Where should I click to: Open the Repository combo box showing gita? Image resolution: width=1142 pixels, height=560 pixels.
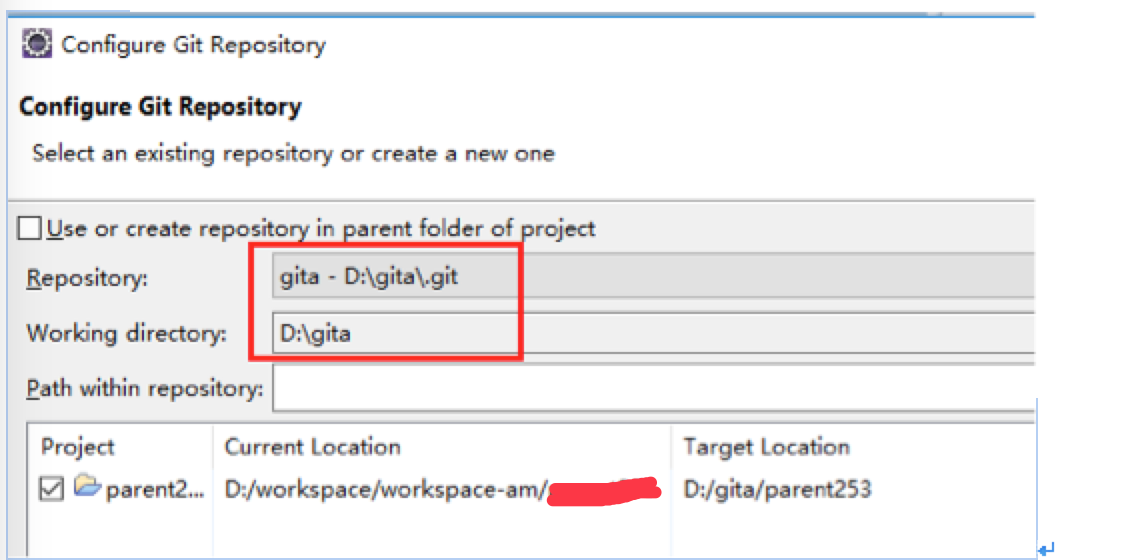click(x=652, y=277)
